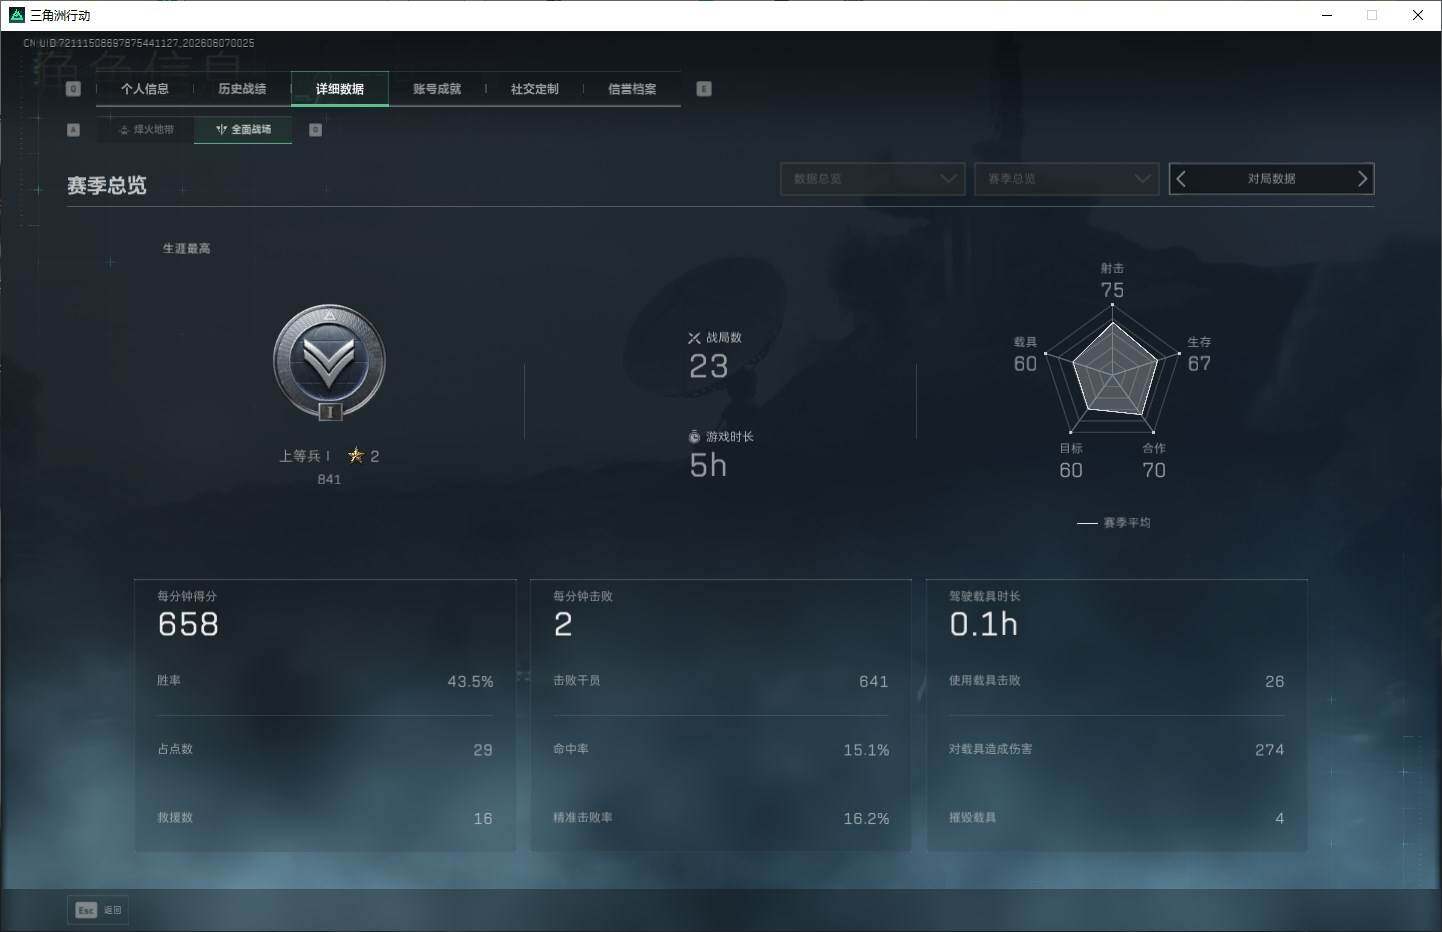Click the Esc 返回 button
Viewport: 1442px width, 932px height.
98,910
